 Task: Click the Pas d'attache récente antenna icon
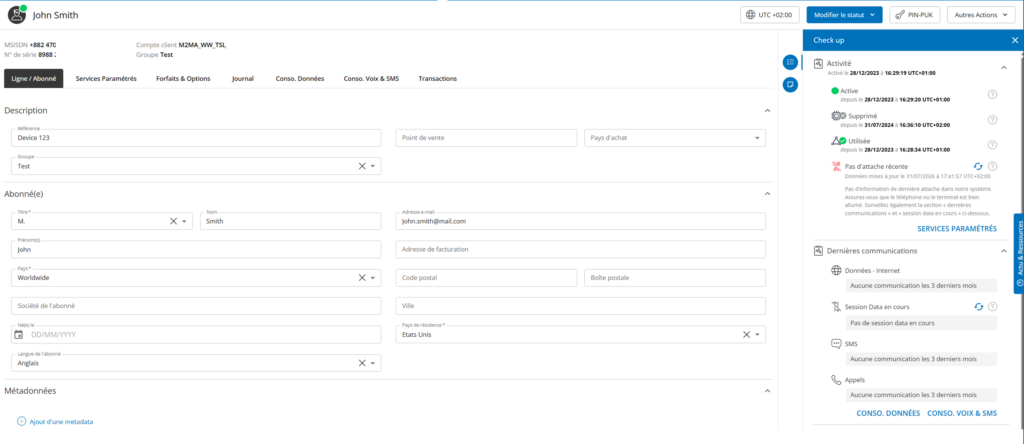point(836,166)
